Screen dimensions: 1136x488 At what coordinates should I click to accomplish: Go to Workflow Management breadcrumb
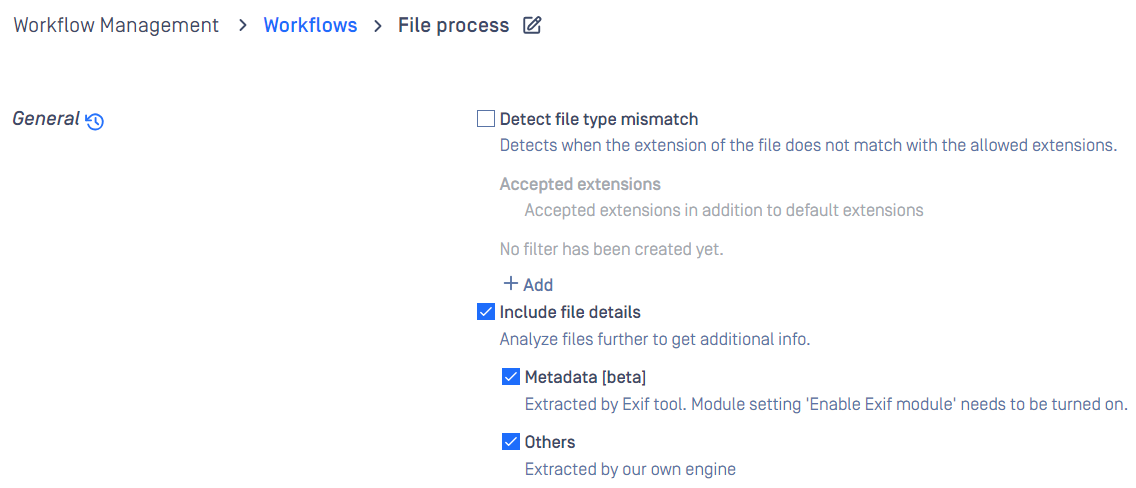point(116,25)
